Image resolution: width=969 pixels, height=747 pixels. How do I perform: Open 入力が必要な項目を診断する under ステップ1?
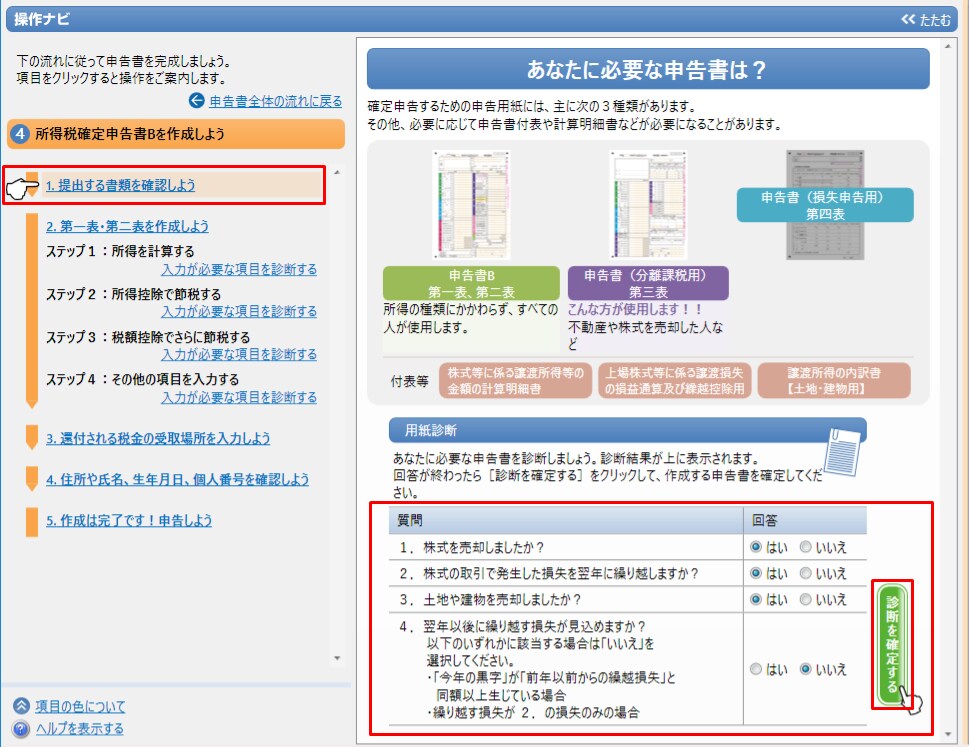(x=239, y=269)
